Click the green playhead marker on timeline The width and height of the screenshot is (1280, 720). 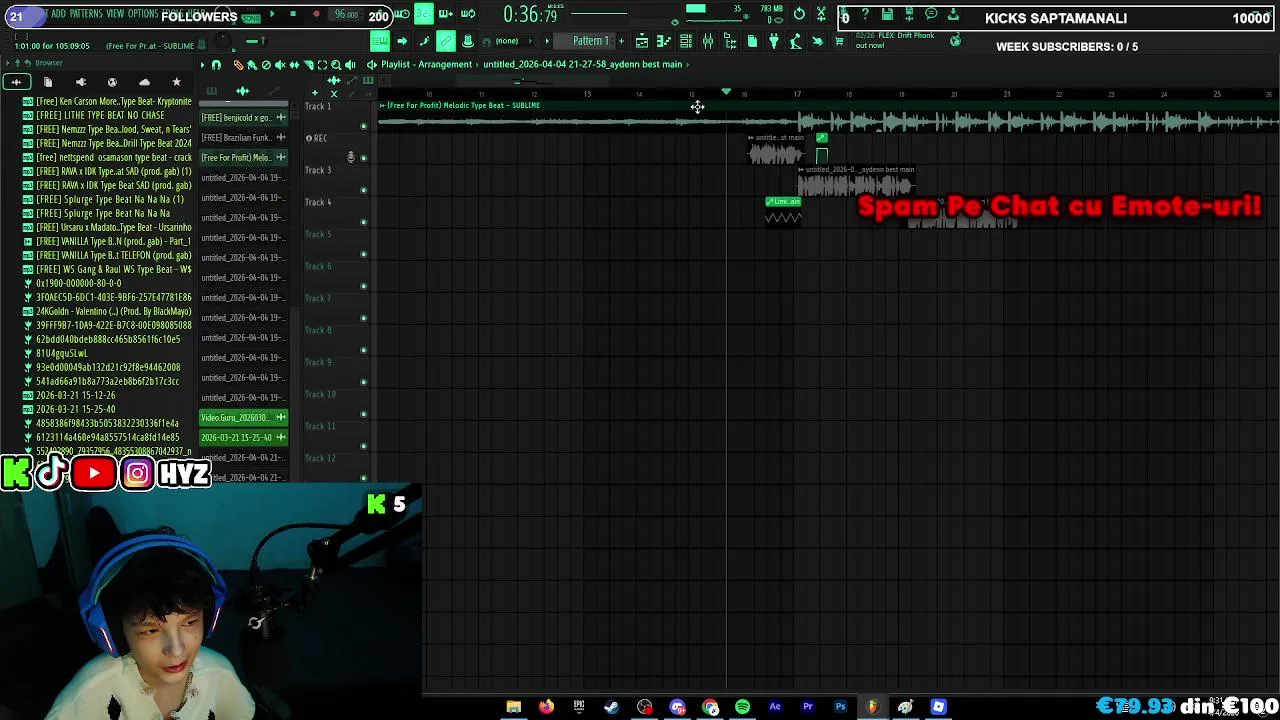[x=726, y=92]
